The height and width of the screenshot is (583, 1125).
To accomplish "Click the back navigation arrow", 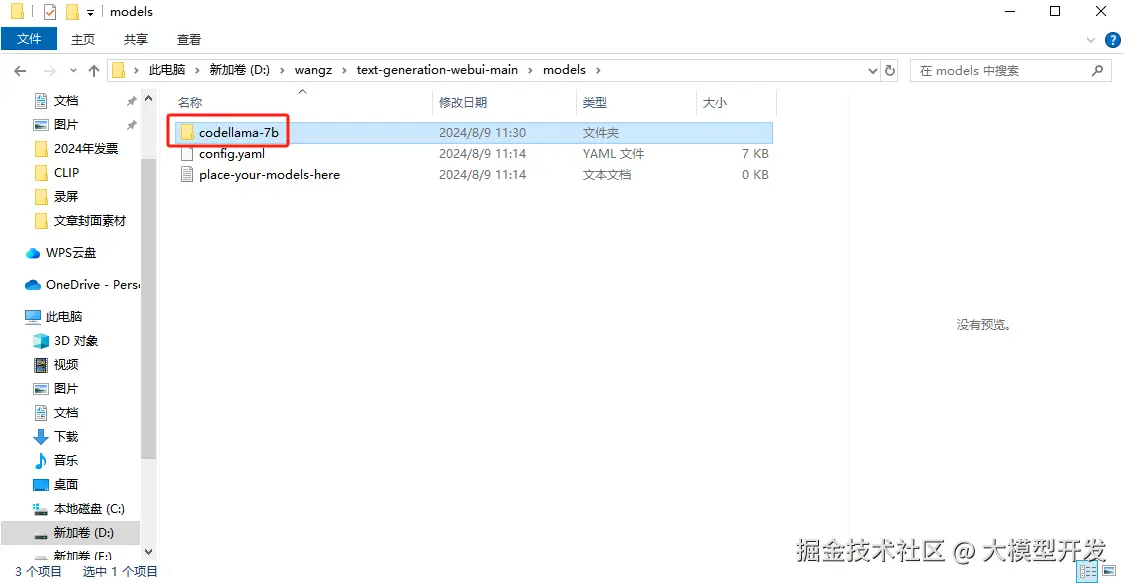I will (x=20, y=70).
